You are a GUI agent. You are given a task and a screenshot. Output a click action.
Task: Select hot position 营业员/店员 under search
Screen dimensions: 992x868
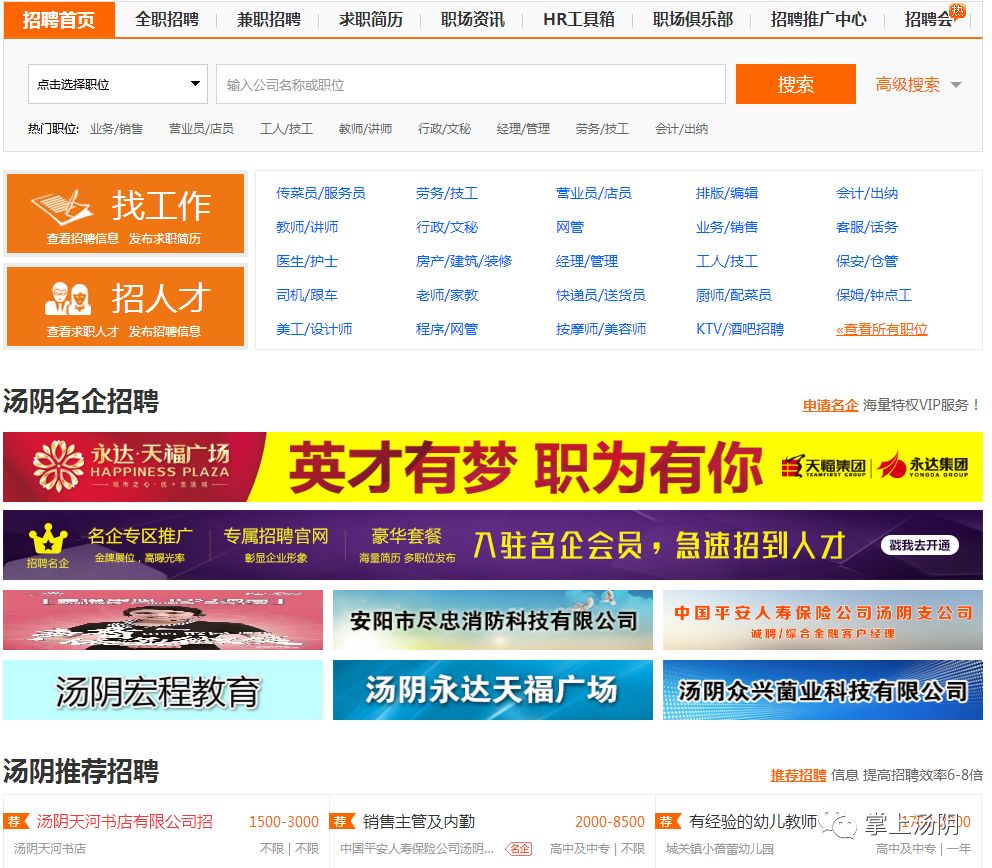pyautogui.click(x=201, y=129)
